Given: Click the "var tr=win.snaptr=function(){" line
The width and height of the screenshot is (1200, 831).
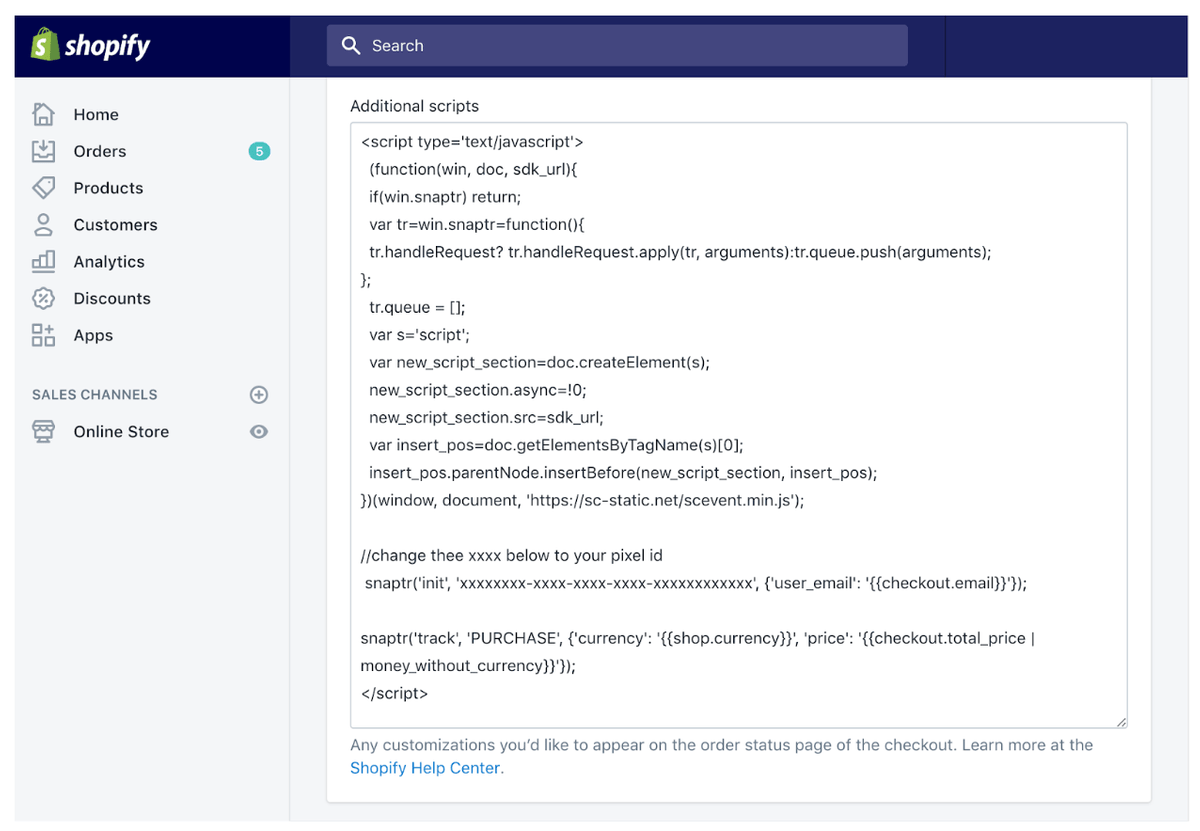Looking at the screenshot, I should coord(476,224).
